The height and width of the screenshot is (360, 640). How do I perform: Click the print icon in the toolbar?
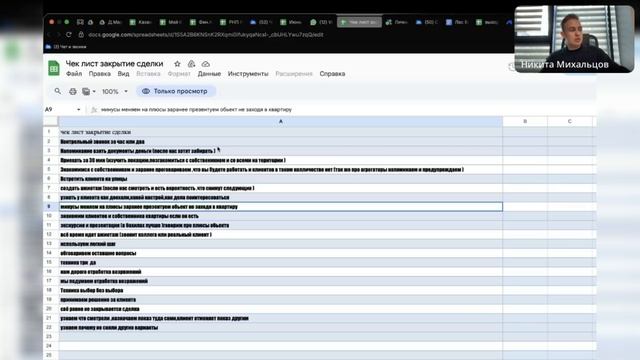coord(73,91)
